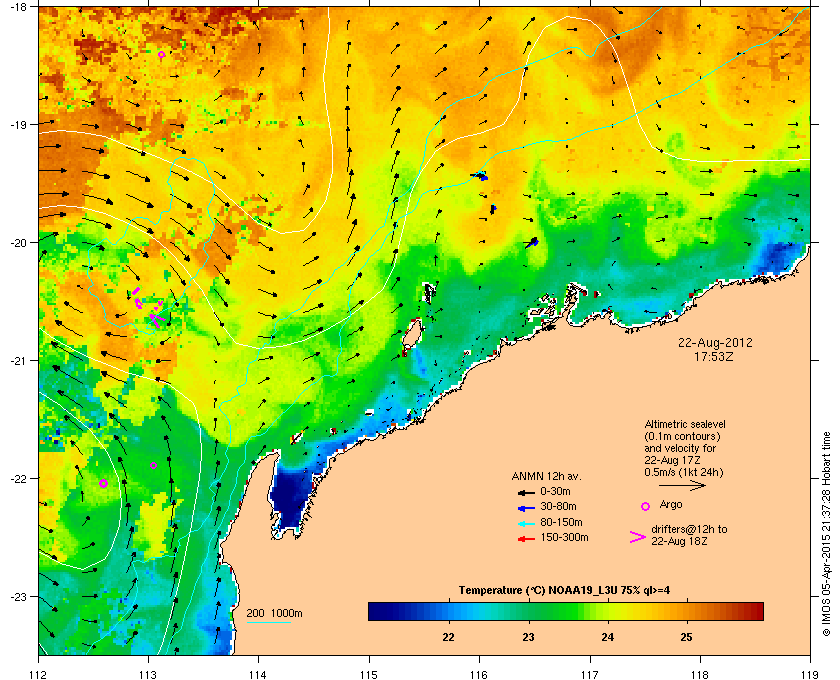Click the Argo float marker near 113.1E 18.4S

coord(161,55)
